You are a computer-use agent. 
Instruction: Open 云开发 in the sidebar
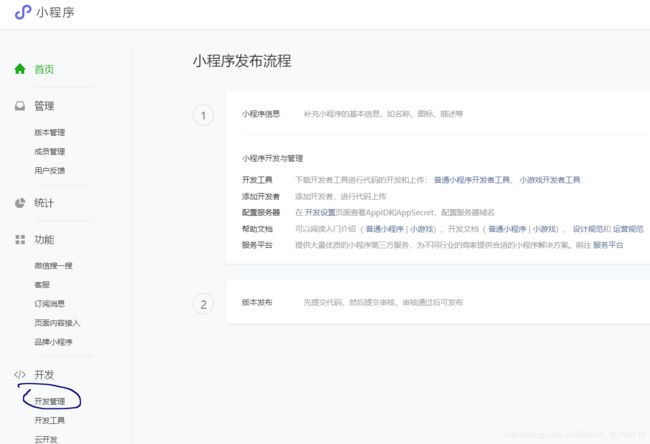(x=46, y=439)
